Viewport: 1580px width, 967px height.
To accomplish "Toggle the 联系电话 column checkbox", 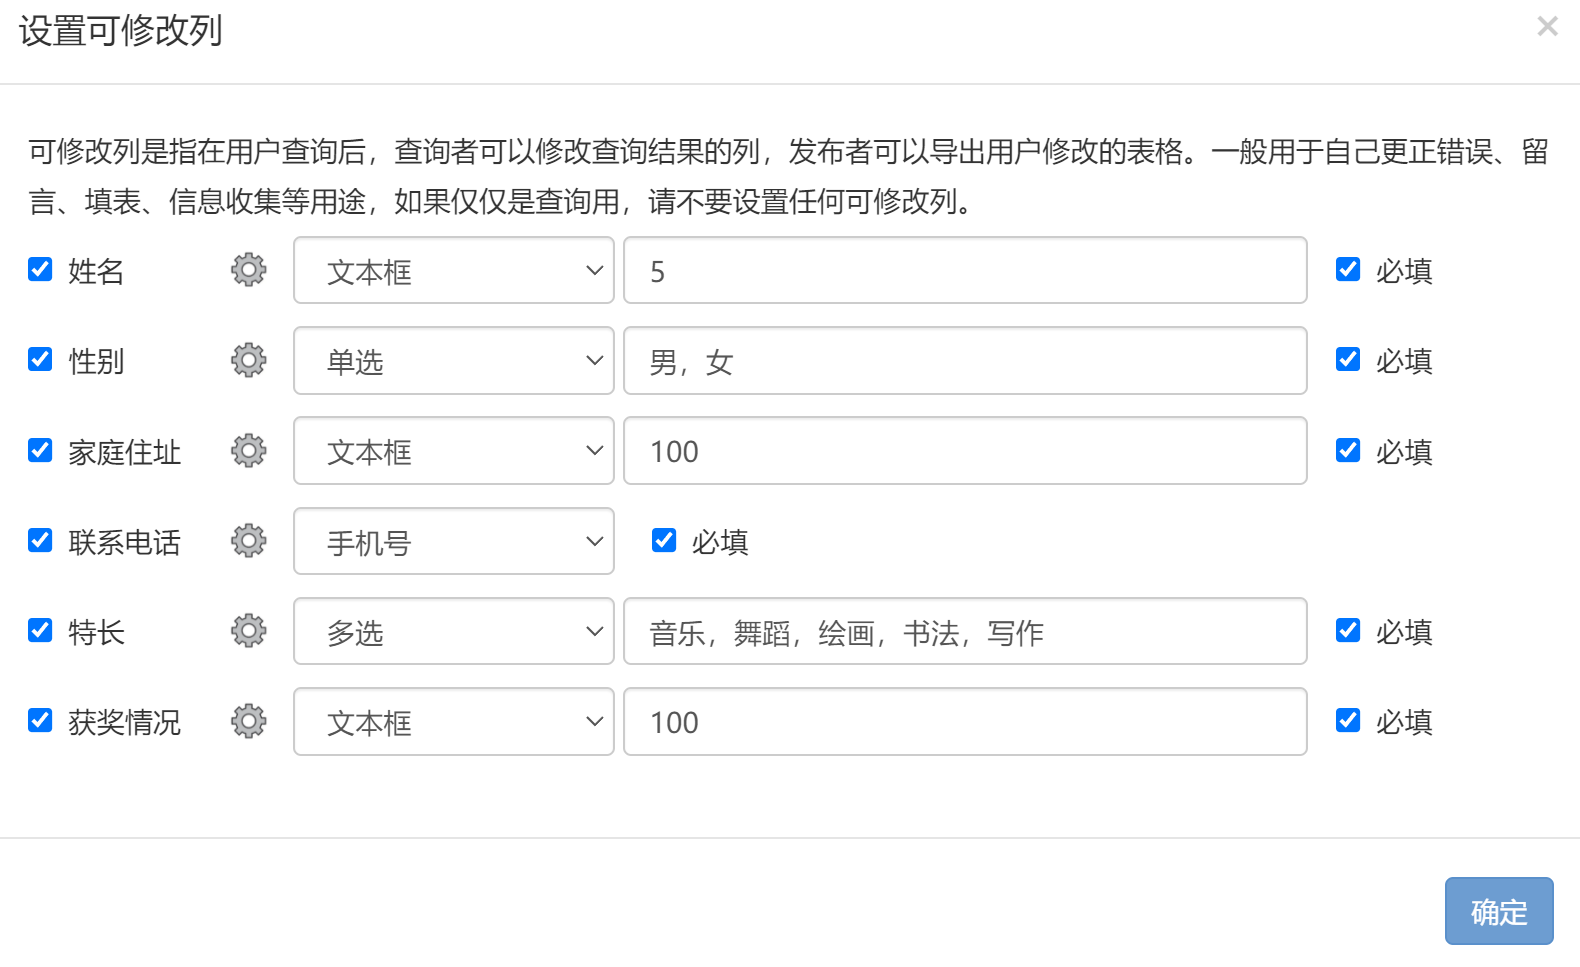I will [40, 540].
